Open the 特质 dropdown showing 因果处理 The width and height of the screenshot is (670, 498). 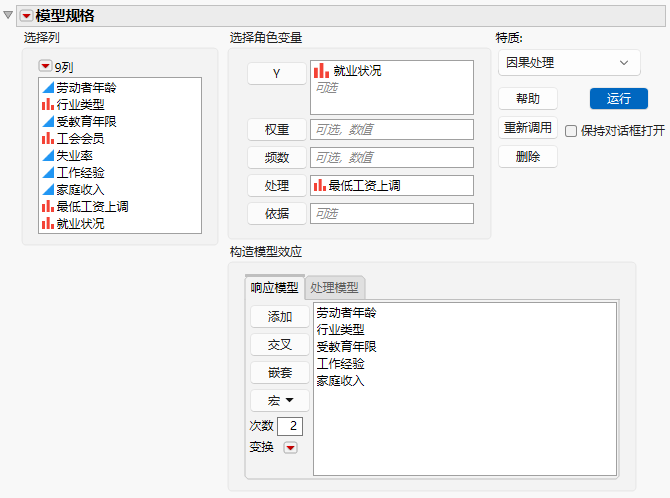tap(569, 63)
